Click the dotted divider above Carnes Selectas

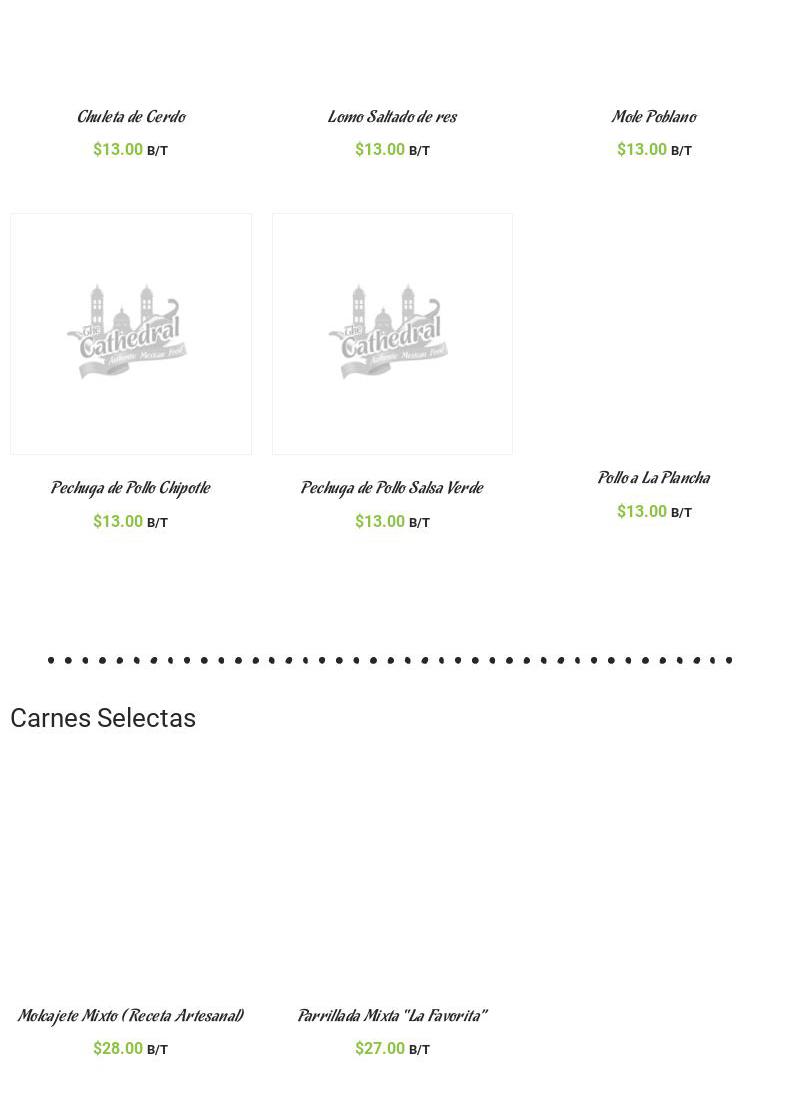(390, 660)
